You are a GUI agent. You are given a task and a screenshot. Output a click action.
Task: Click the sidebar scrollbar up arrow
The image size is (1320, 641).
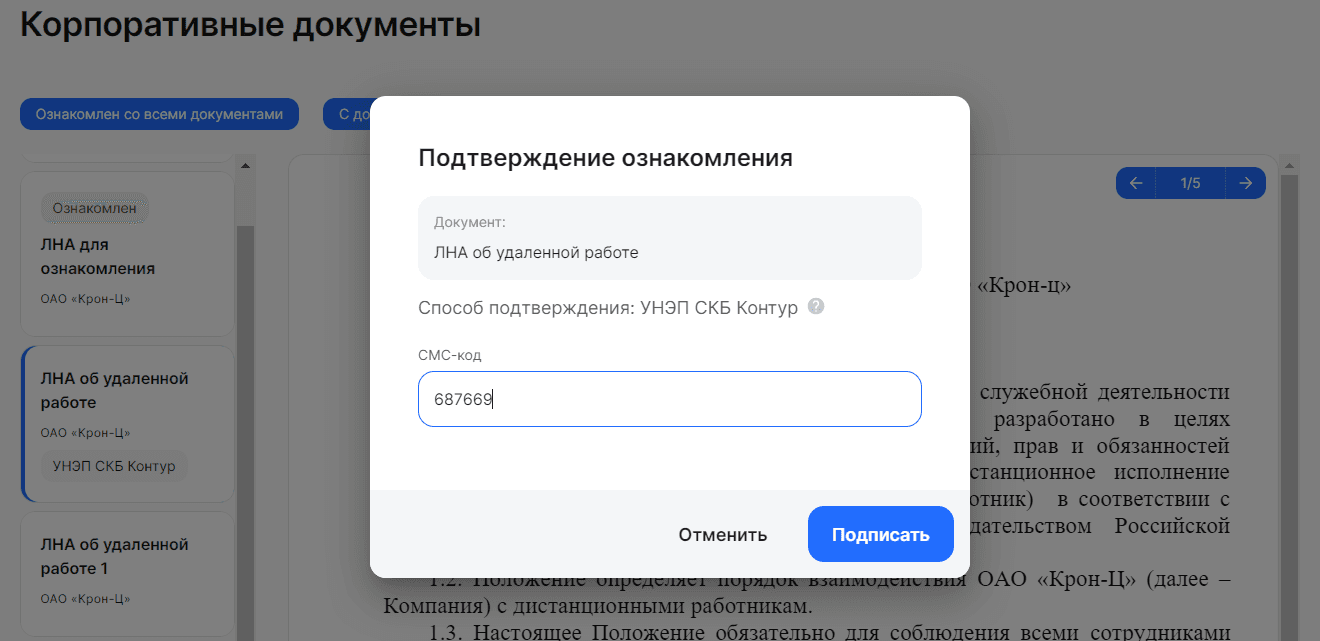point(246,165)
